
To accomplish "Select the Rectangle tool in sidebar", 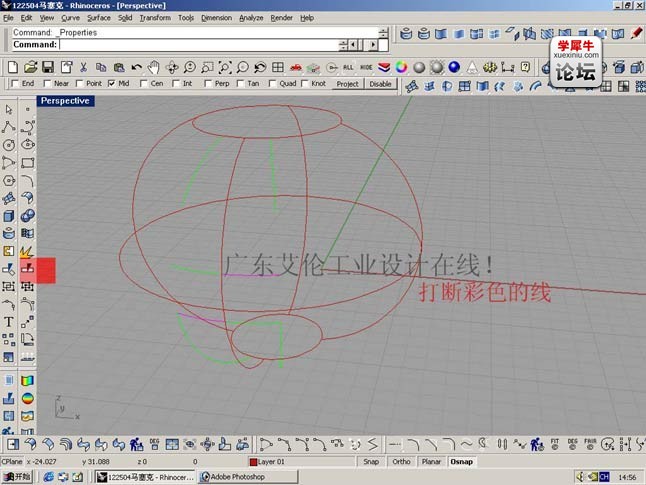I will pyautogui.click(x=28, y=162).
